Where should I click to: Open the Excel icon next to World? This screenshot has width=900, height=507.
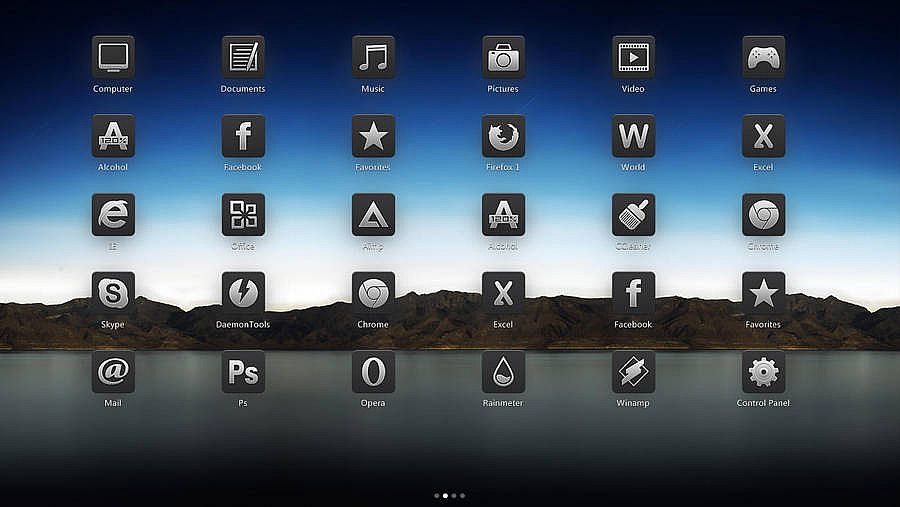763,136
